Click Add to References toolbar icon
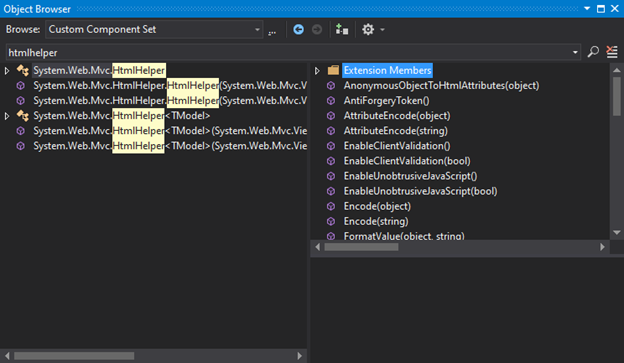Viewport: 624px width, 363px height. click(342, 29)
